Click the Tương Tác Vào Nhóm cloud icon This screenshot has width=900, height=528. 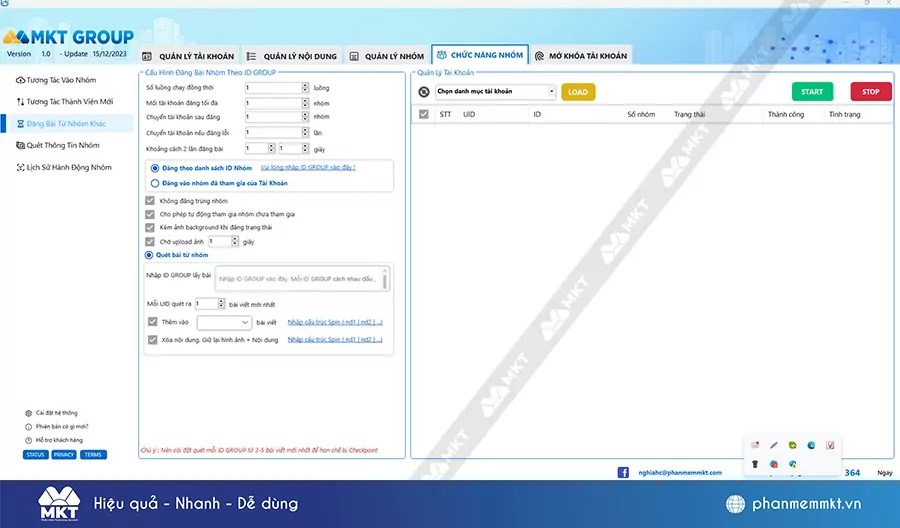pos(21,79)
